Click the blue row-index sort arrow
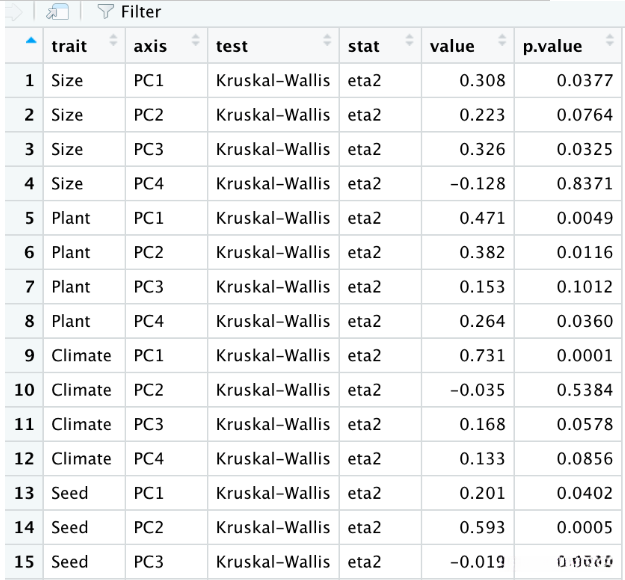 30,41
